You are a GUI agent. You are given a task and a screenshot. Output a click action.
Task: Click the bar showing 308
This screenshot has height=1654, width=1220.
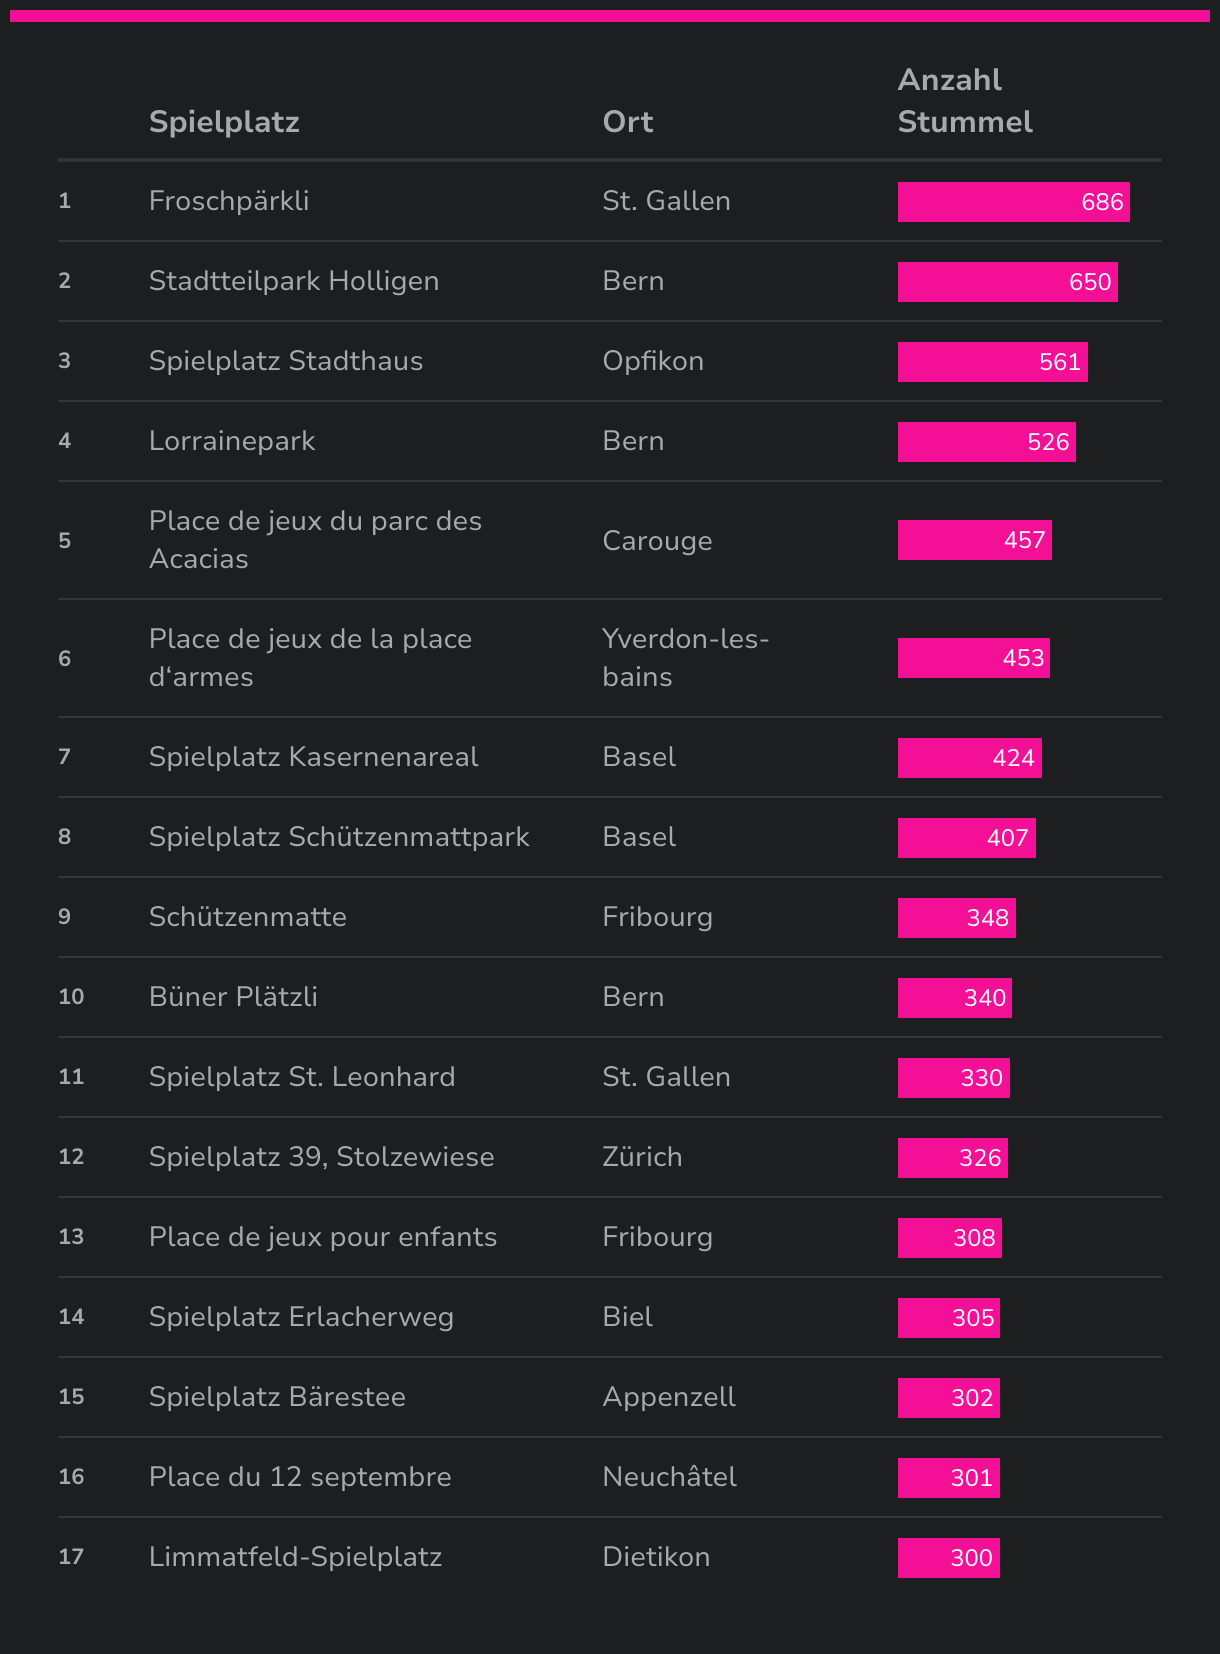[948, 1238]
